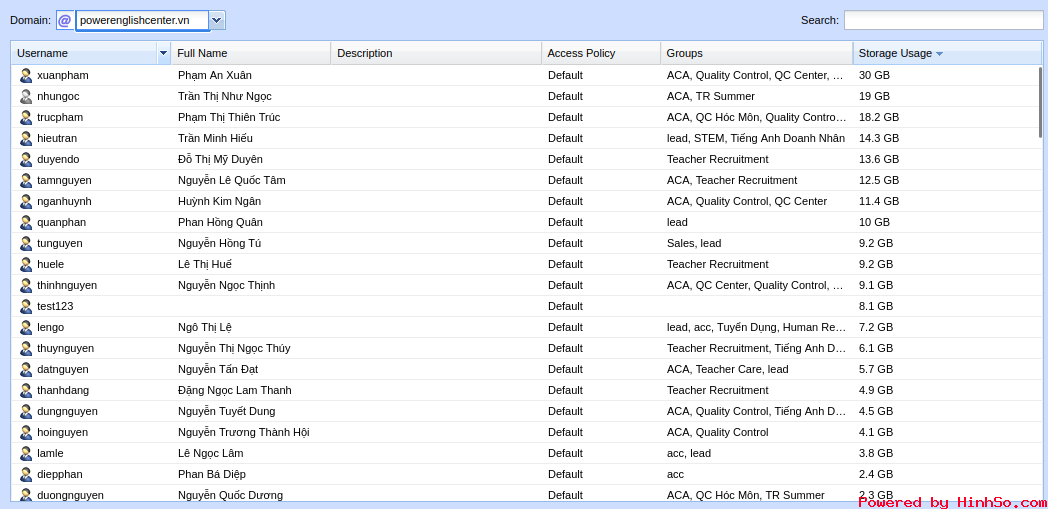Select the name Nguyễn Hồng Tú

pos(219,243)
